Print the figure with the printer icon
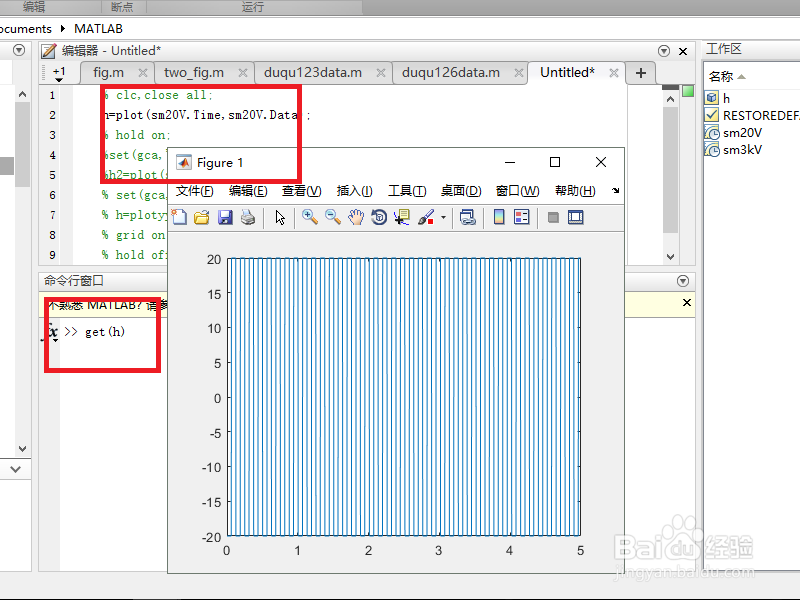800x600 pixels. coord(248,217)
